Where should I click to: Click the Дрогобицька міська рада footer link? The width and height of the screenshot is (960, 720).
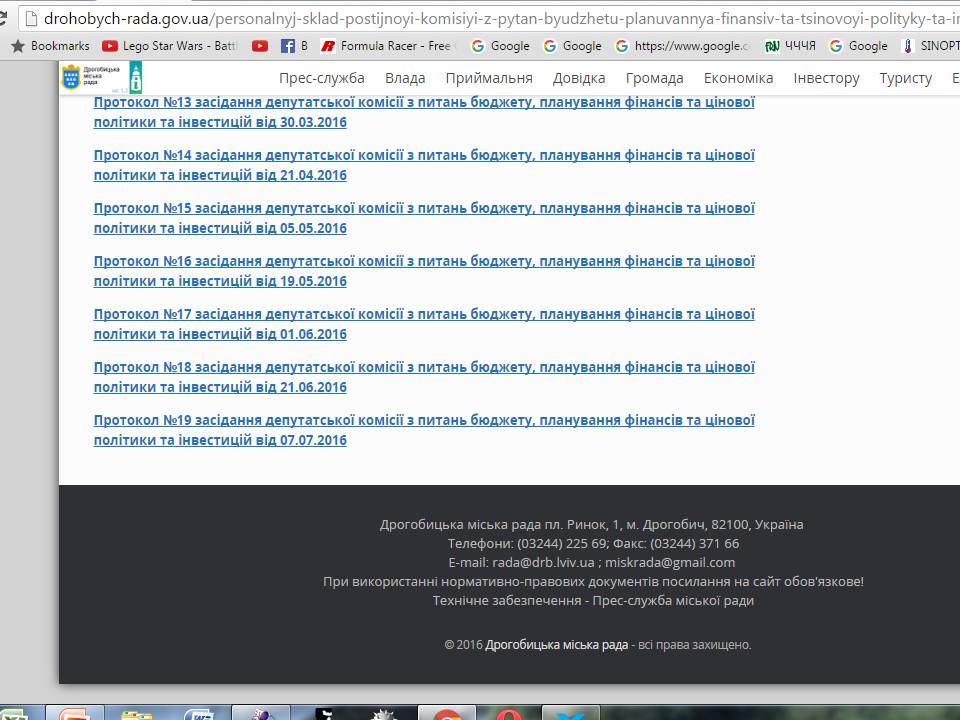tap(557, 645)
